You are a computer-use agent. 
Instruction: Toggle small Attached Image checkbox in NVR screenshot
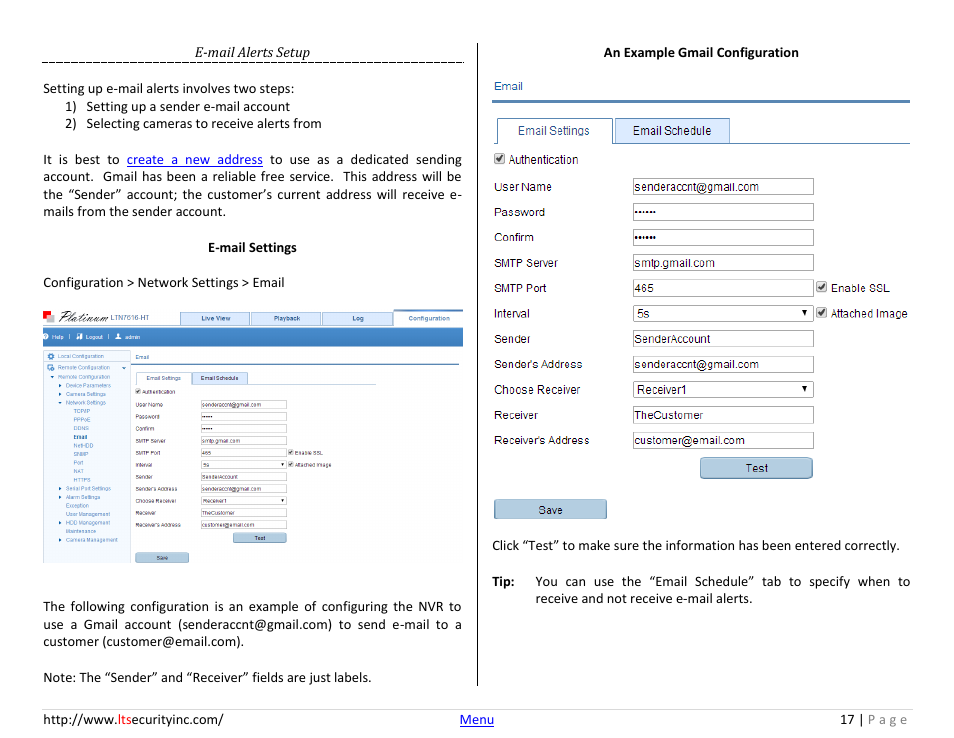click(291, 464)
